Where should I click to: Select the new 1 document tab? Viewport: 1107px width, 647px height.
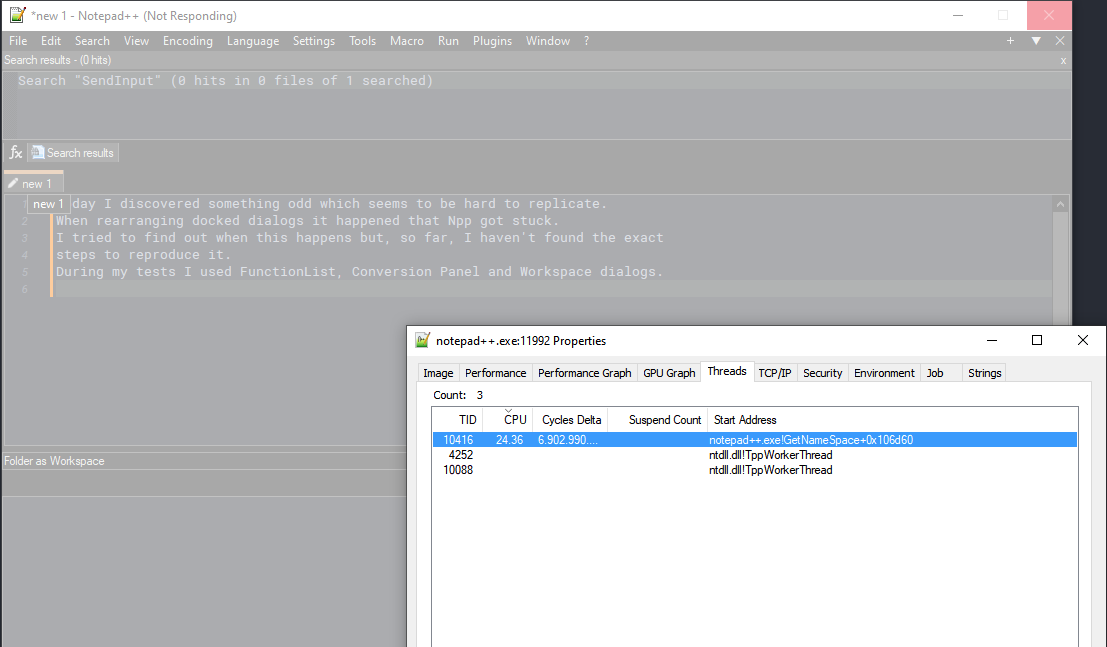(x=34, y=183)
